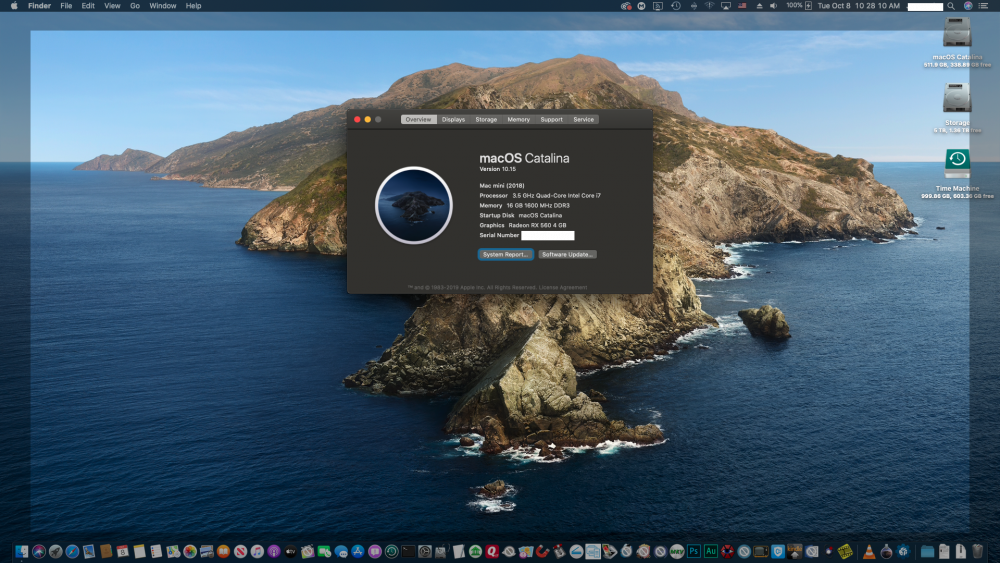
Task: Open Notification Center in menu bar
Action: (x=983, y=6)
